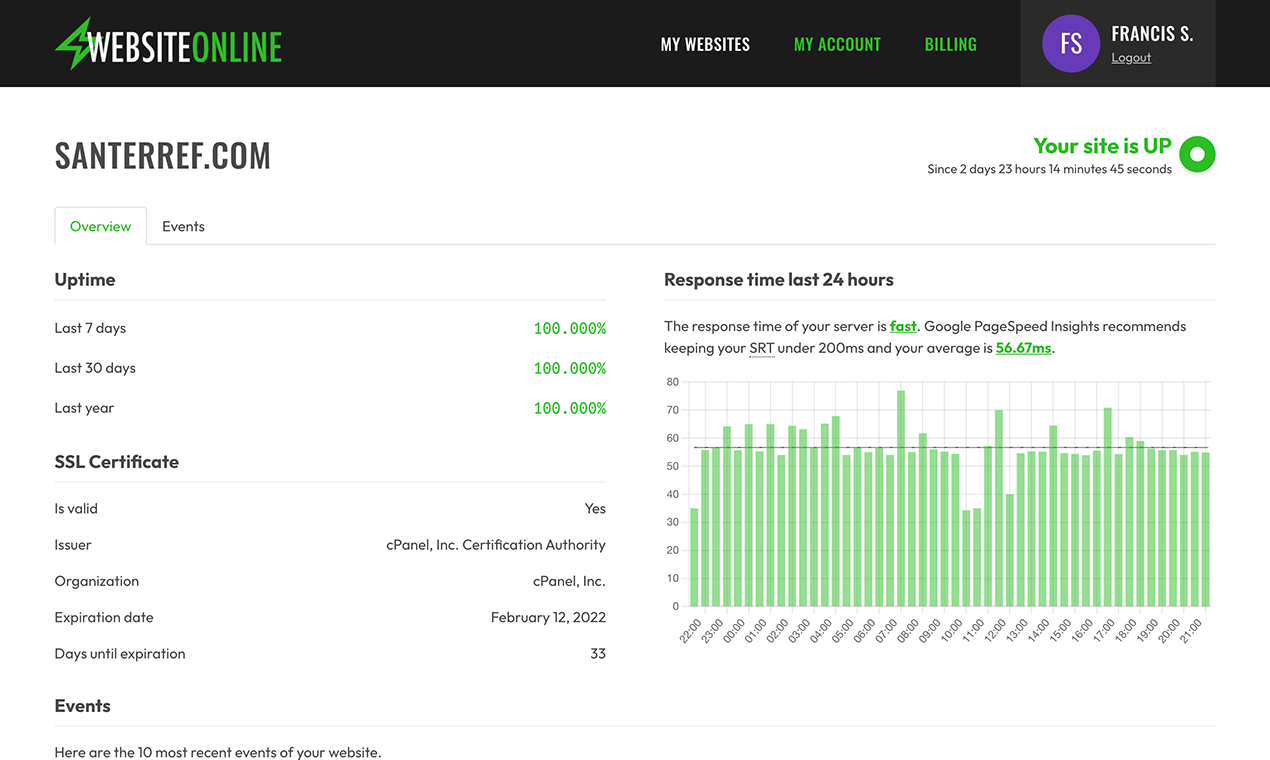This screenshot has width=1270, height=760.
Task: Click the 21:00 label on chart axis
Action: pos(1189,631)
